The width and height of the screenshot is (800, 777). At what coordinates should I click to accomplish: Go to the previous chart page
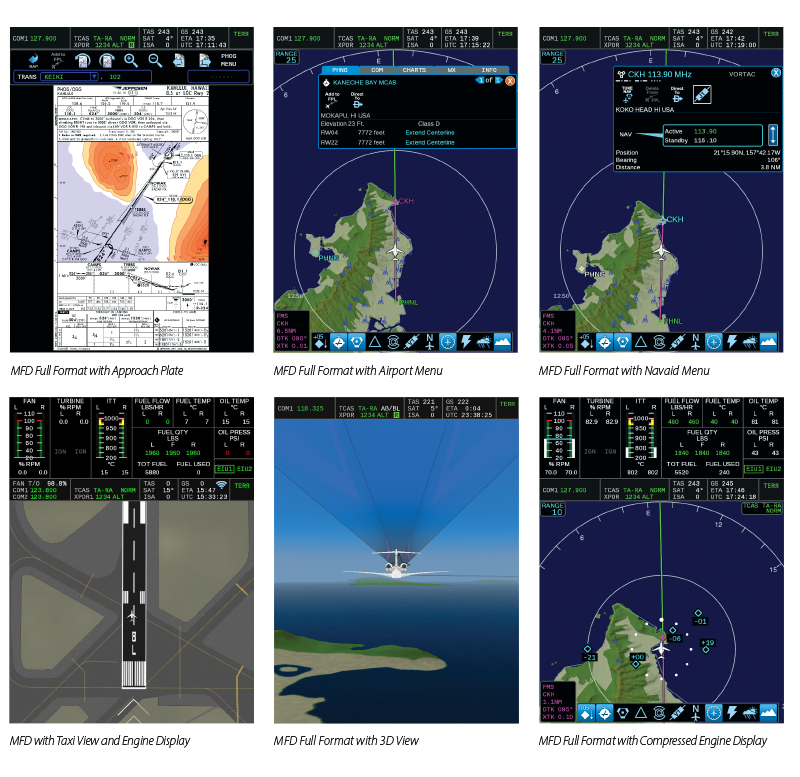pyautogui.click(x=179, y=61)
